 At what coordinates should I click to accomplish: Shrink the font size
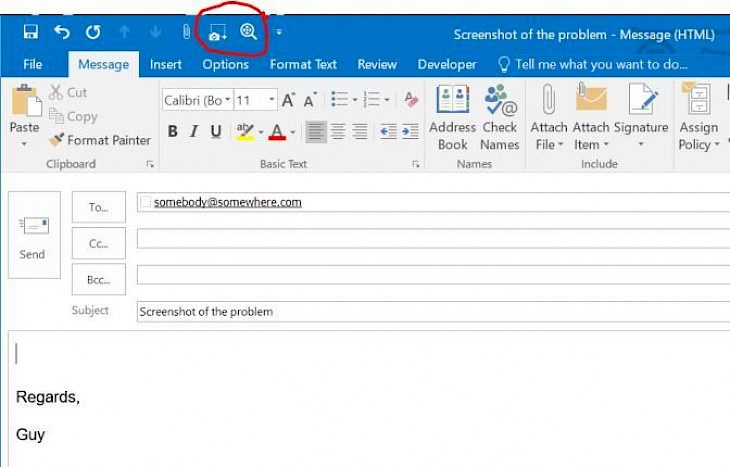coord(310,100)
